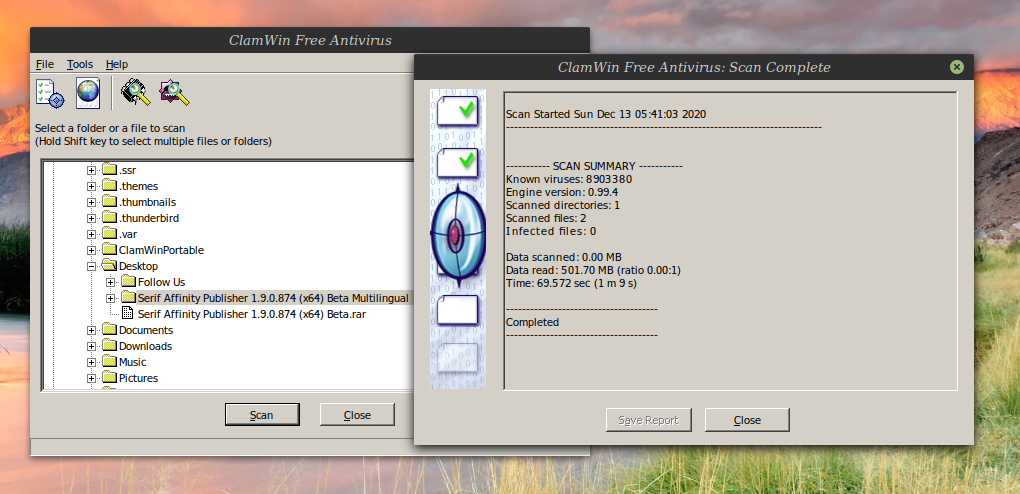Click the 'Known viruses: 8903380' line

click(x=569, y=179)
